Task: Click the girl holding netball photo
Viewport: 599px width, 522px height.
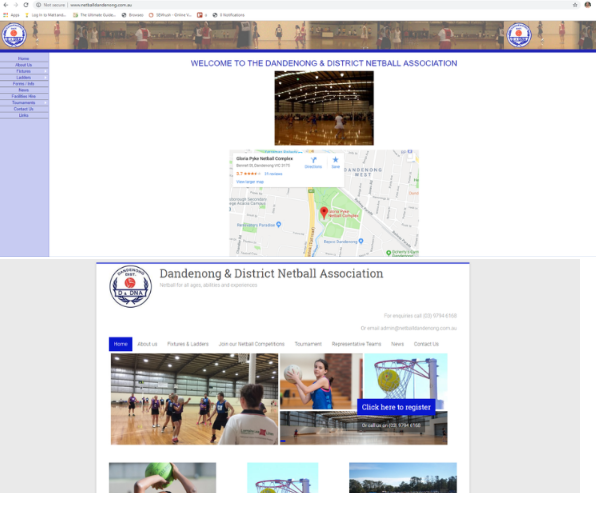Action: (321, 381)
